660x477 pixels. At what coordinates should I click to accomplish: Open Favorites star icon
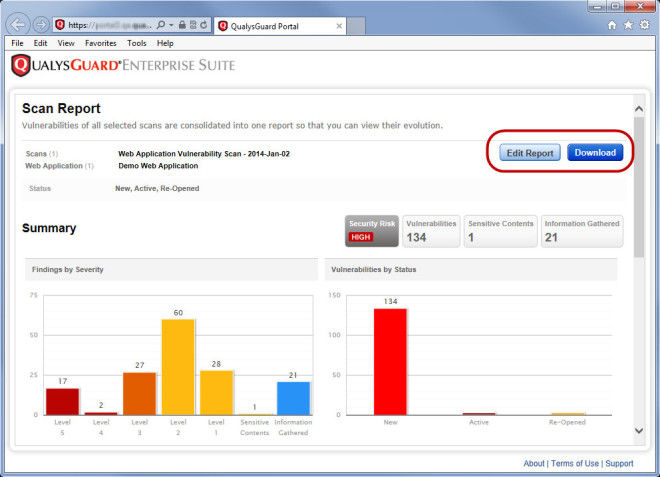pos(628,25)
